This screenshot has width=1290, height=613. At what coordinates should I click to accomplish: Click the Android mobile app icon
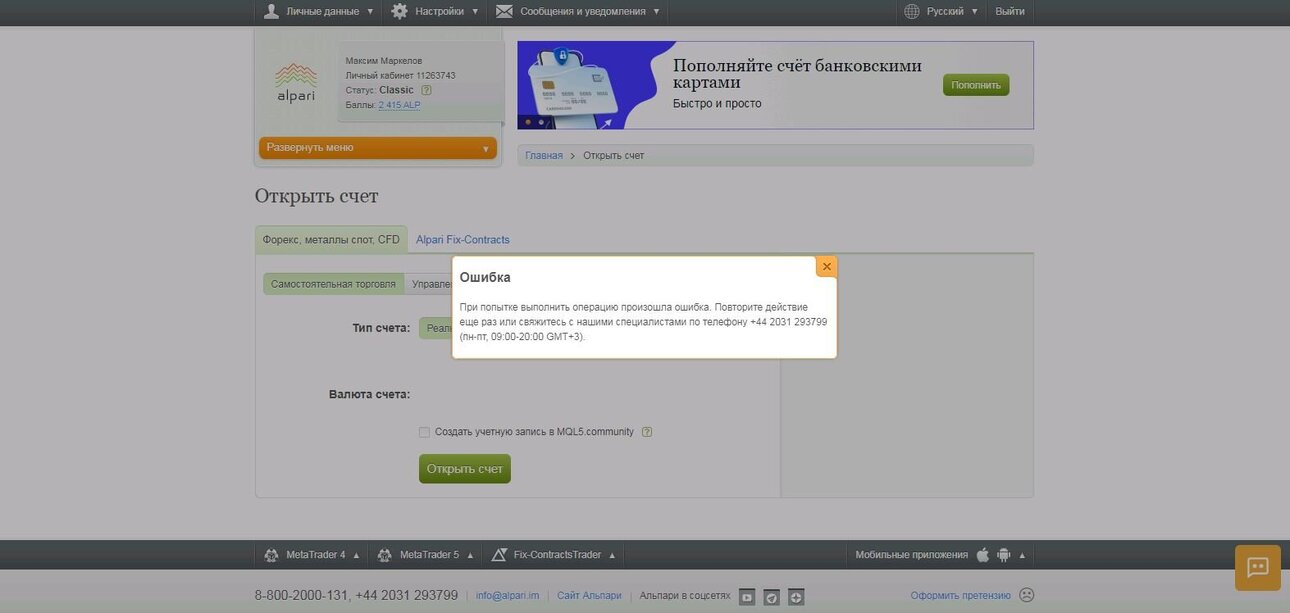click(1004, 555)
